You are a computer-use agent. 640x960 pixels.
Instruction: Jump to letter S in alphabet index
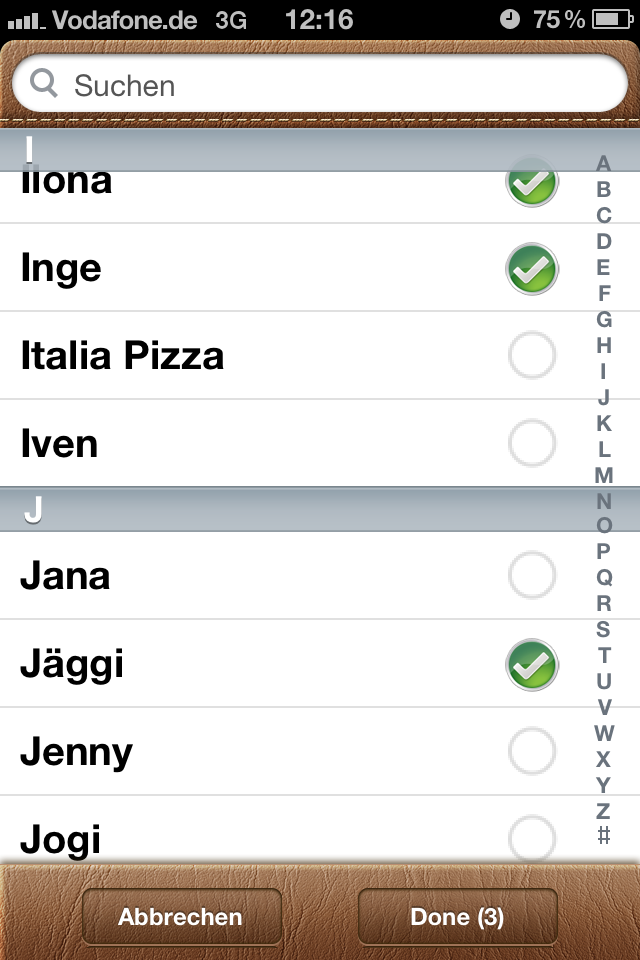pyautogui.click(x=603, y=629)
